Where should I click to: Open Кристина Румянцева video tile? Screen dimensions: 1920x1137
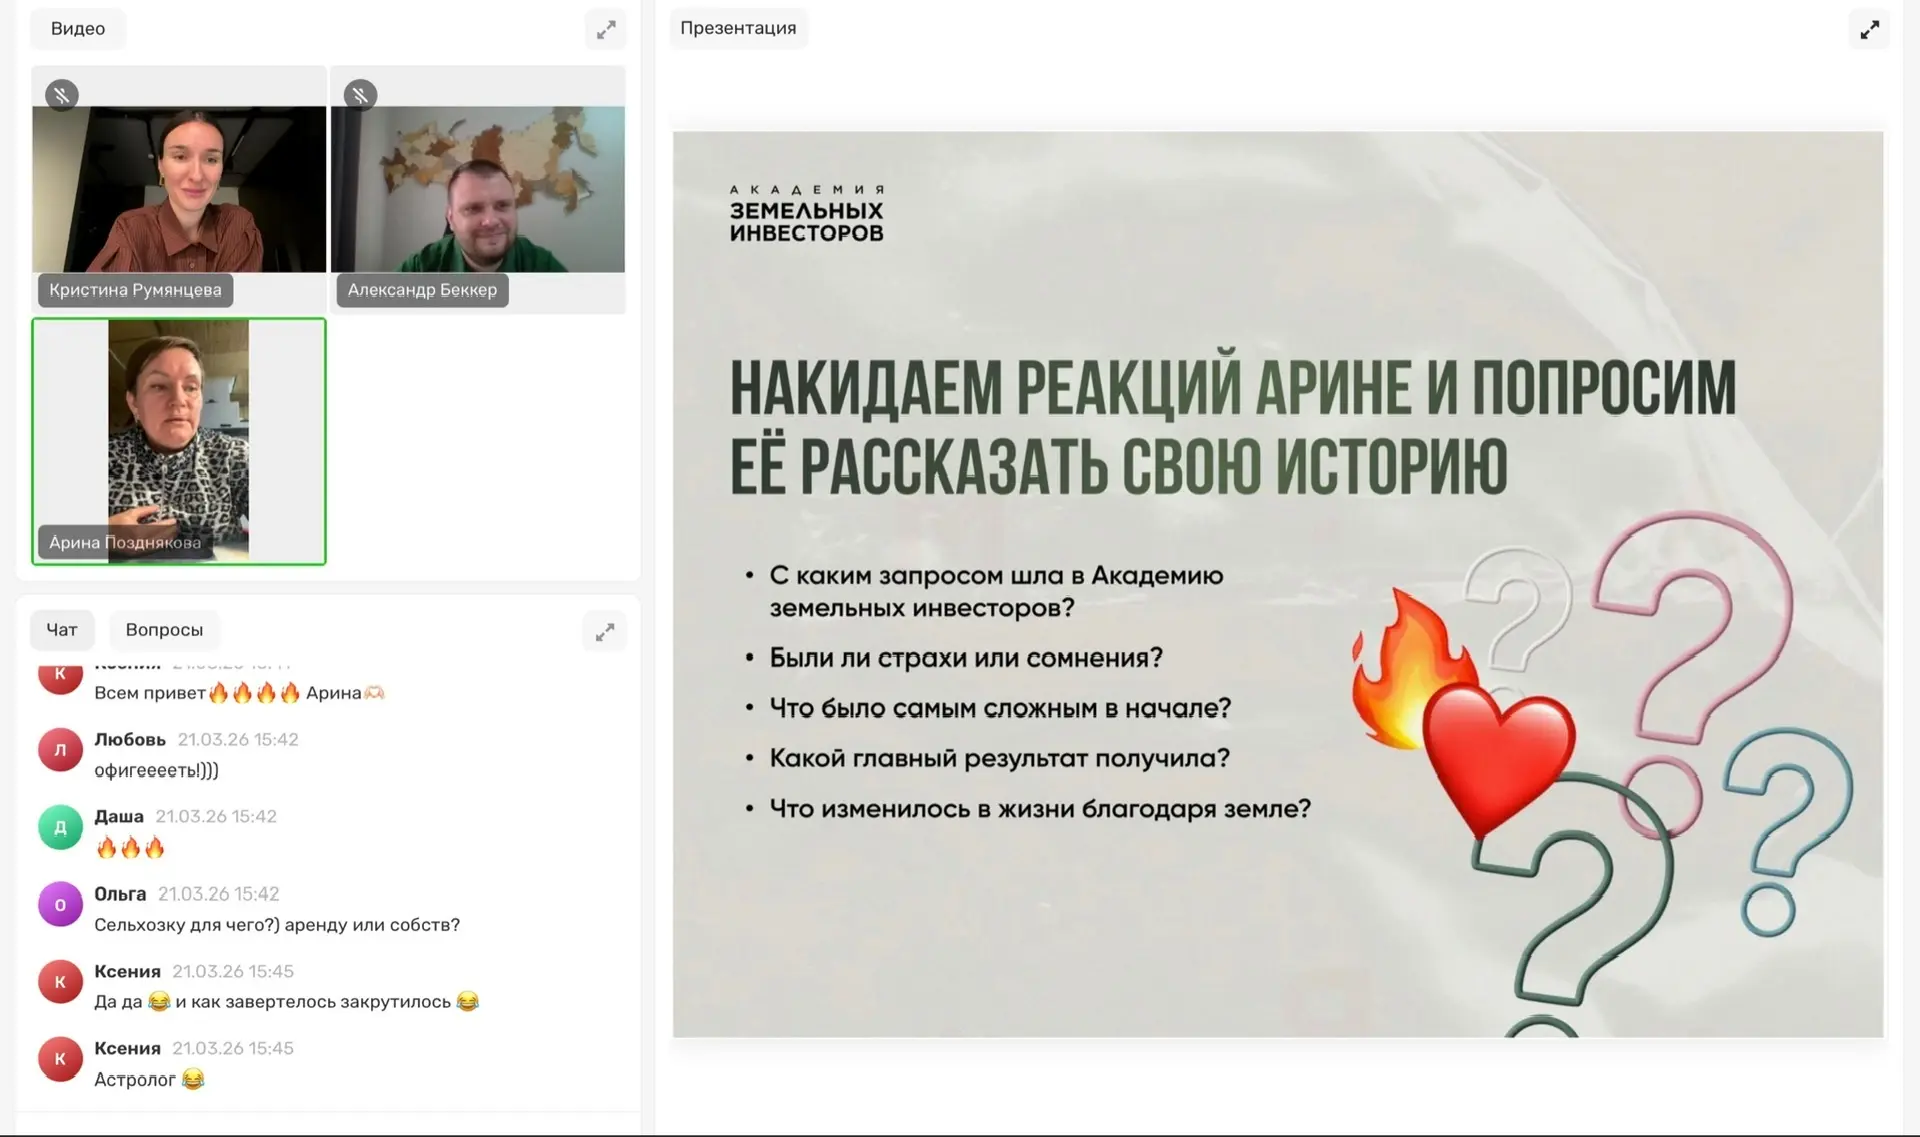(179, 189)
